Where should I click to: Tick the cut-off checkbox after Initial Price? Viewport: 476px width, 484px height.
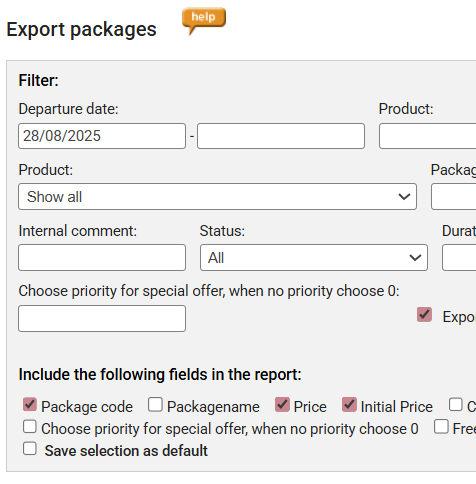[x=456, y=404]
